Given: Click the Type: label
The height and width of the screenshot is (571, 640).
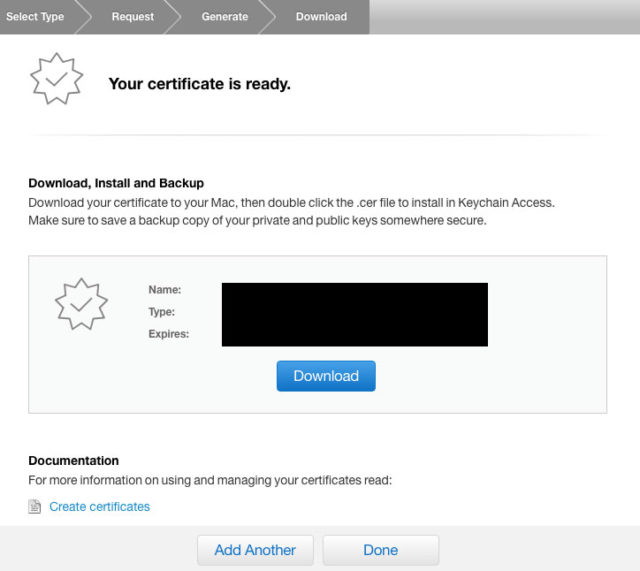Looking at the screenshot, I should [x=162, y=312].
